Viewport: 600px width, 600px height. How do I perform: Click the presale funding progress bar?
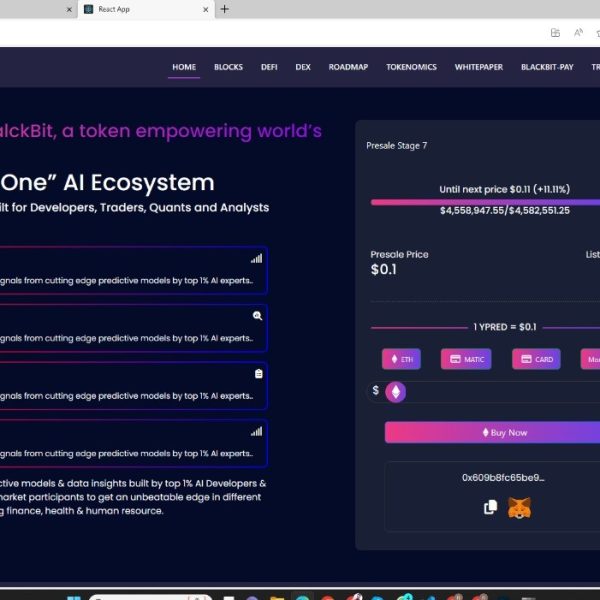[485, 202]
